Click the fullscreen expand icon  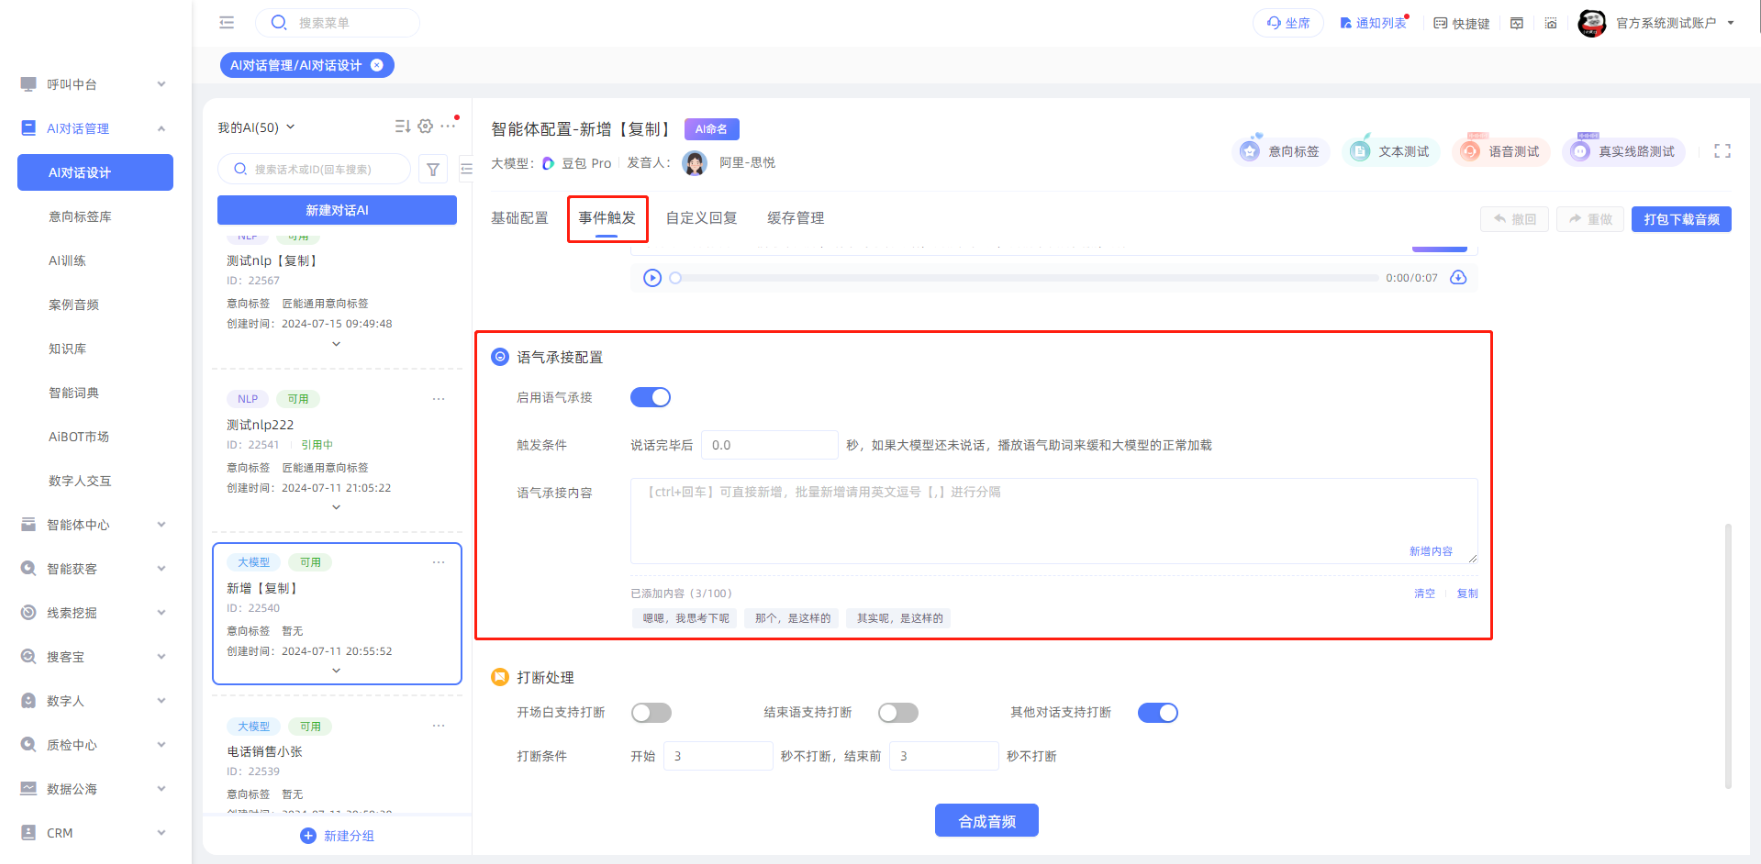click(x=1722, y=151)
